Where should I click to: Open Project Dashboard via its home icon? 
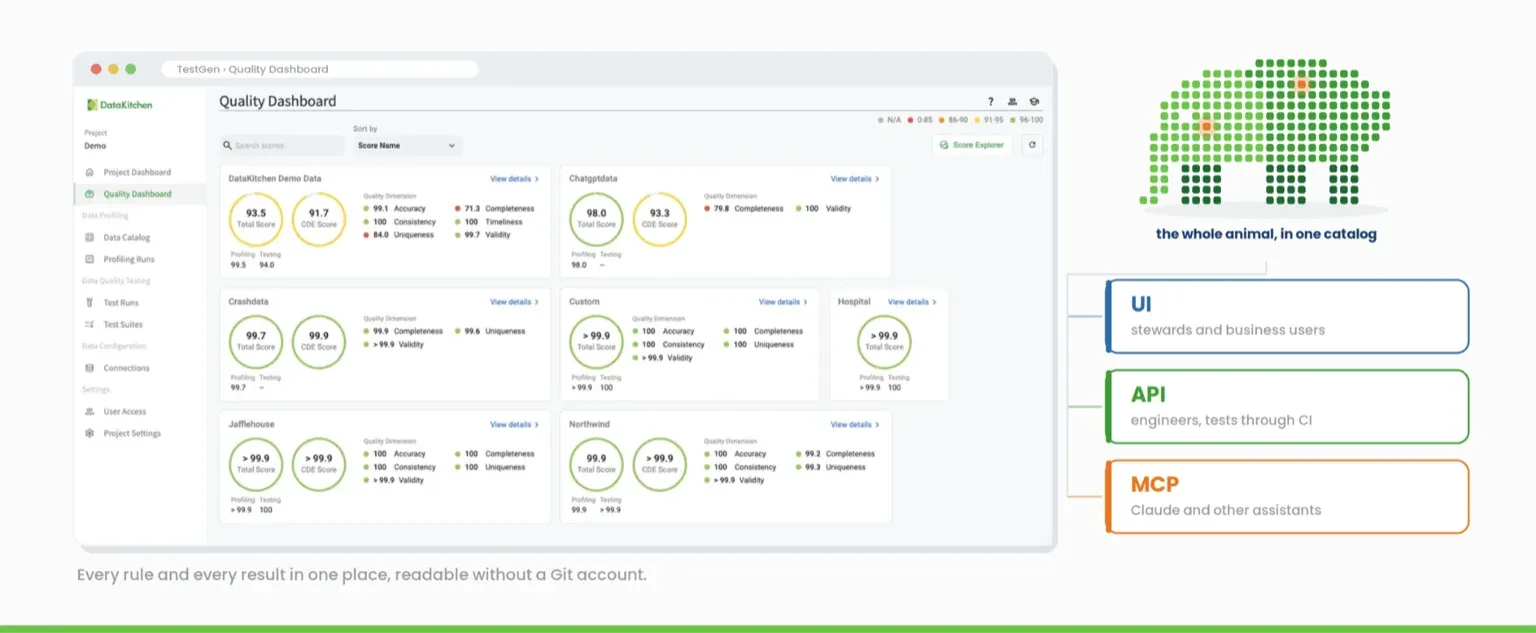[x=90, y=172]
